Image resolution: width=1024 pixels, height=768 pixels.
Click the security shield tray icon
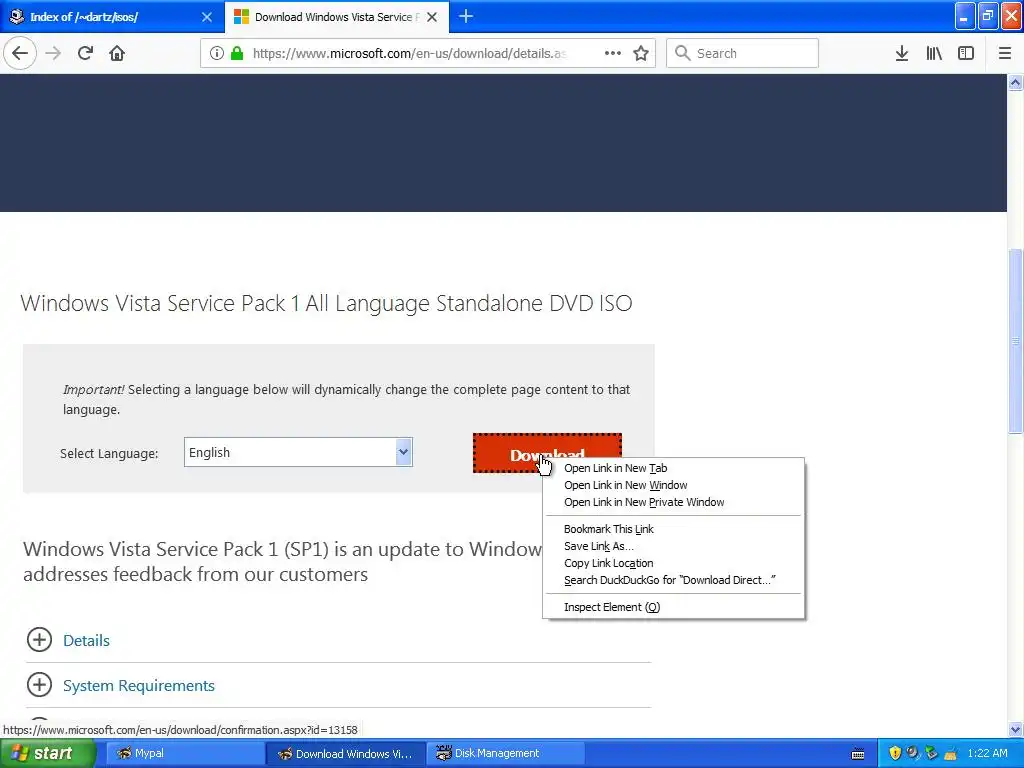895,753
